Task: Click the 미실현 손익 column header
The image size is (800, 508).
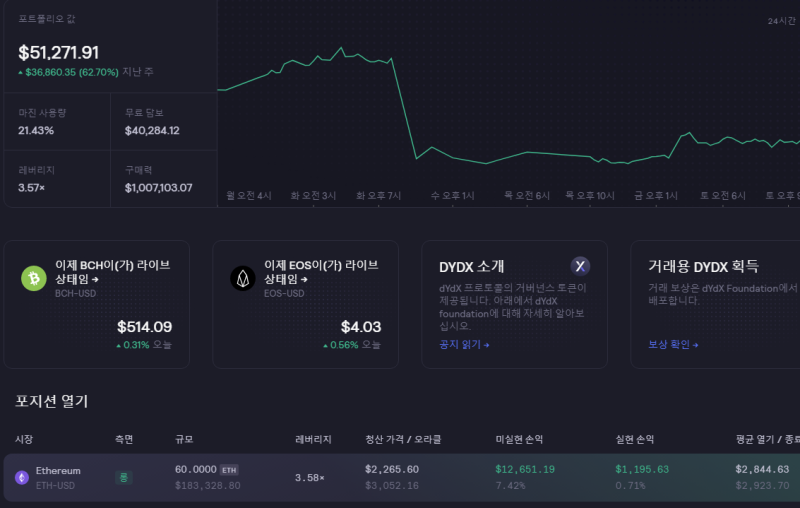Action: [x=519, y=439]
